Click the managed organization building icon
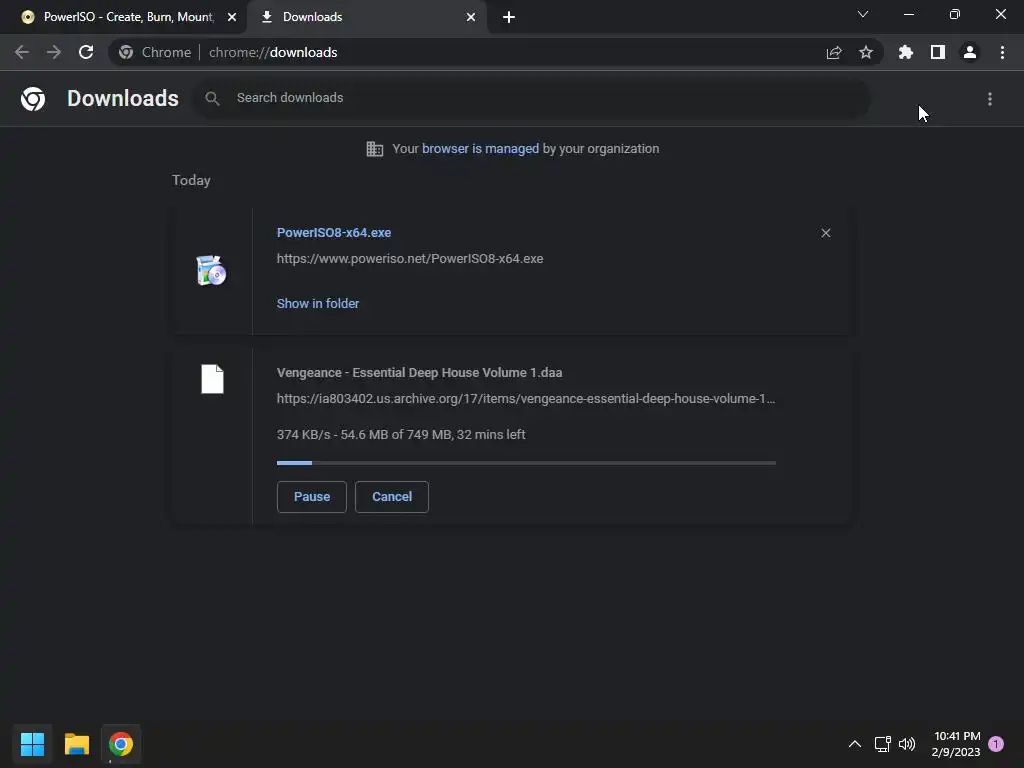This screenshot has width=1024, height=768. 375,149
